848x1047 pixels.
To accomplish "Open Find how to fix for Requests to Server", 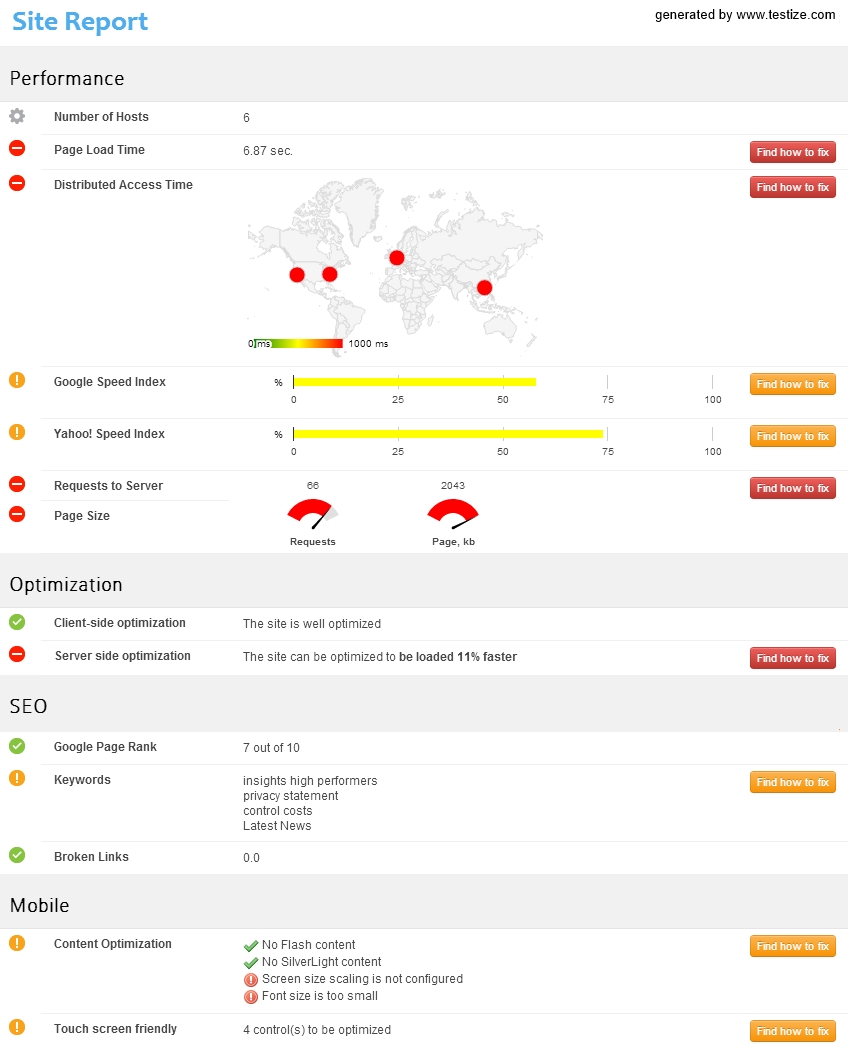I will coord(792,488).
